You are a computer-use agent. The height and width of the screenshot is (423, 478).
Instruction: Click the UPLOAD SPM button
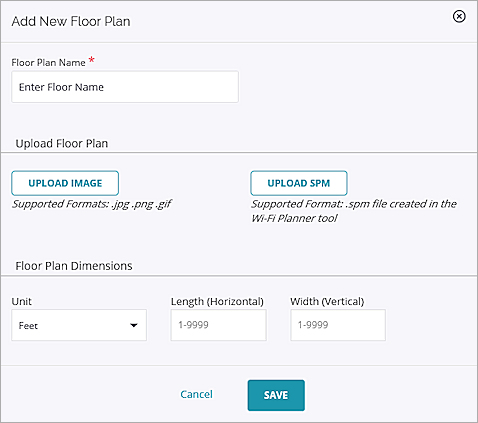[x=299, y=183]
